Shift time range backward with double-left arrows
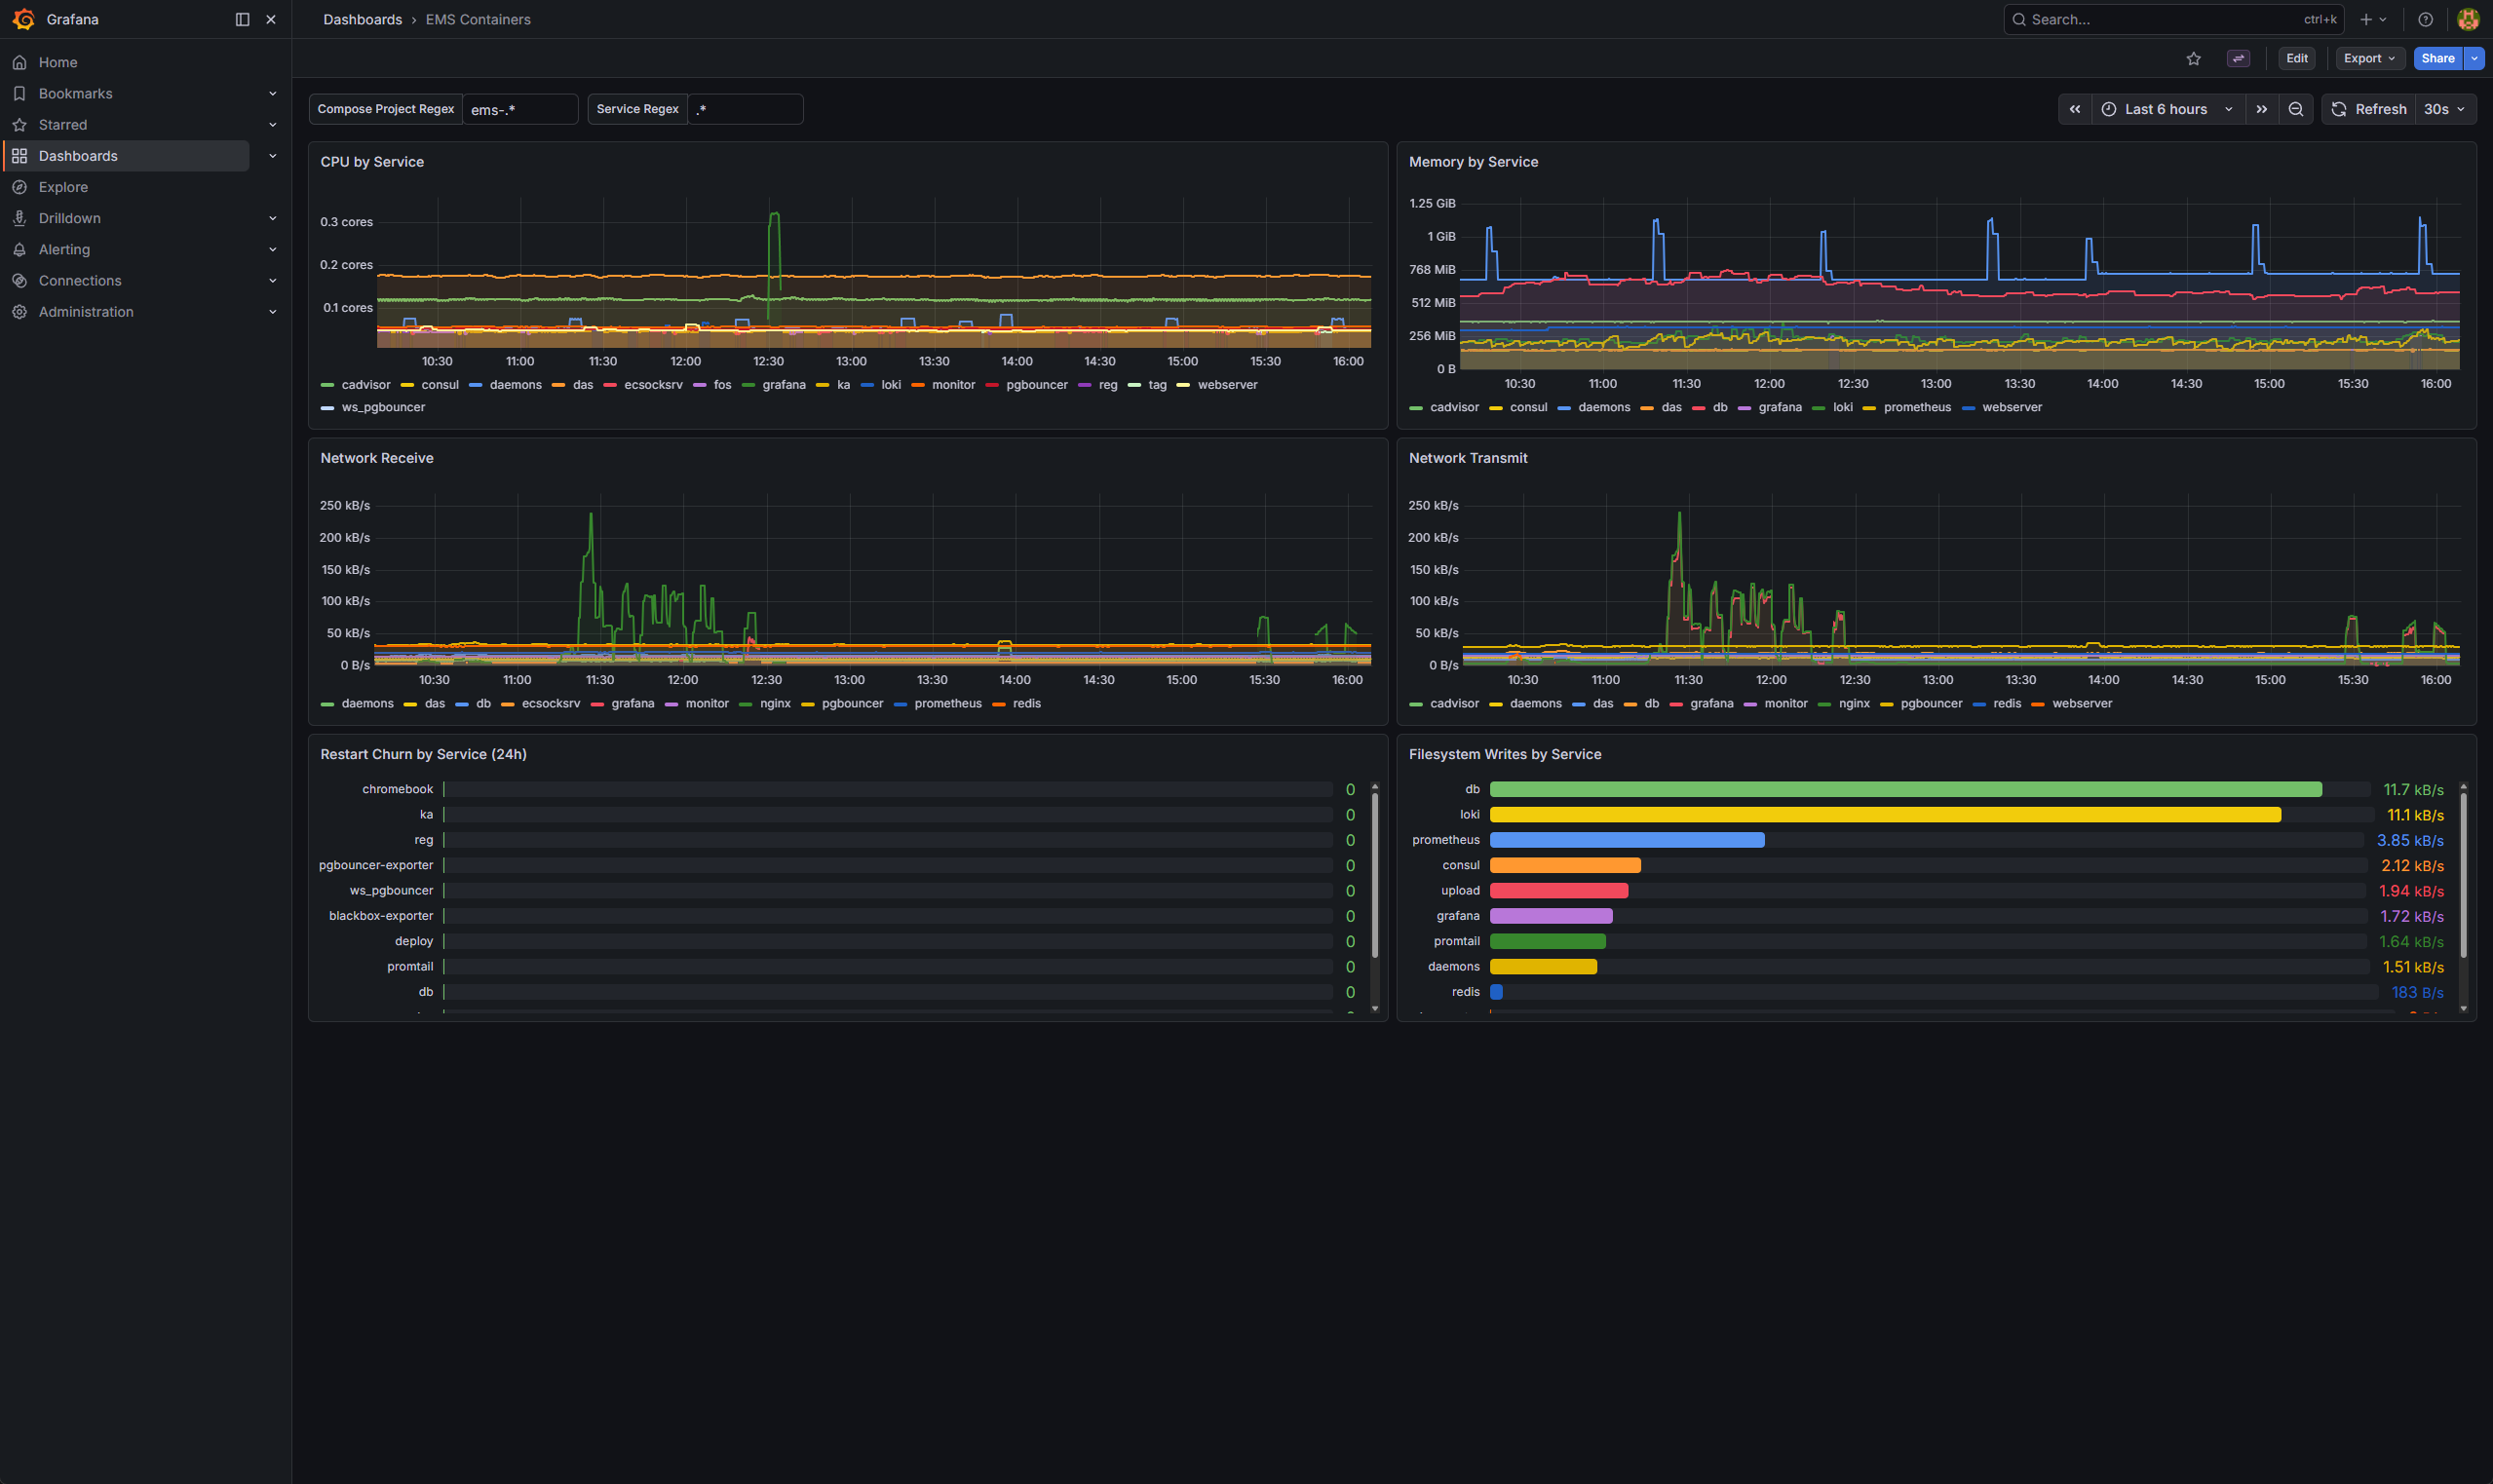The image size is (2493, 1484). (2075, 109)
